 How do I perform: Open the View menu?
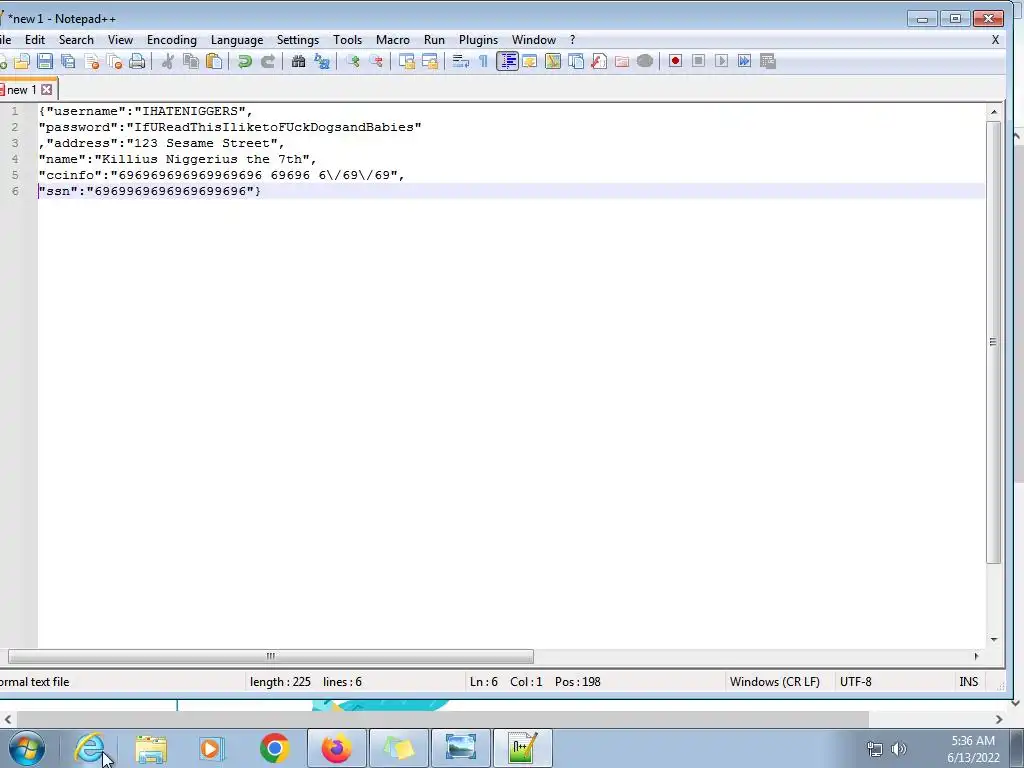click(x=120, y=40)
